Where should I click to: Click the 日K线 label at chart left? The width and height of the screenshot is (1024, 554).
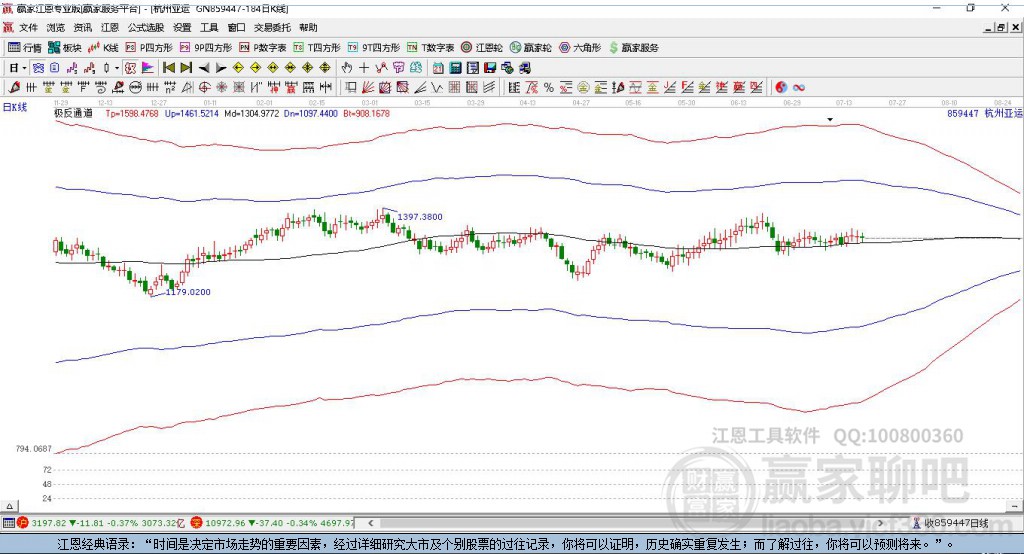[15, 107]
